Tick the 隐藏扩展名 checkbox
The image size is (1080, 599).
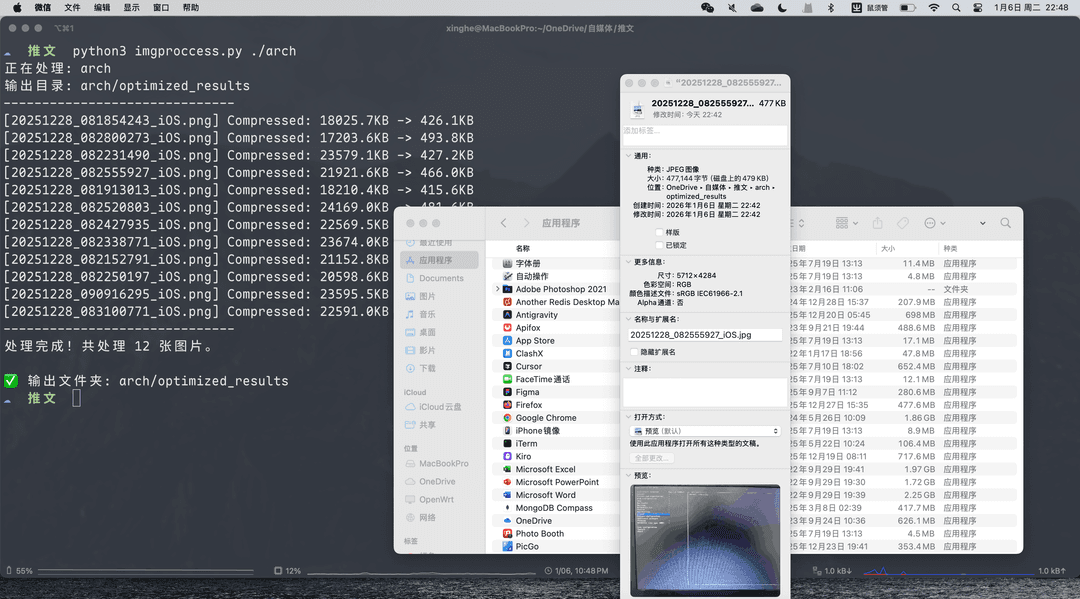pos(634,352)
